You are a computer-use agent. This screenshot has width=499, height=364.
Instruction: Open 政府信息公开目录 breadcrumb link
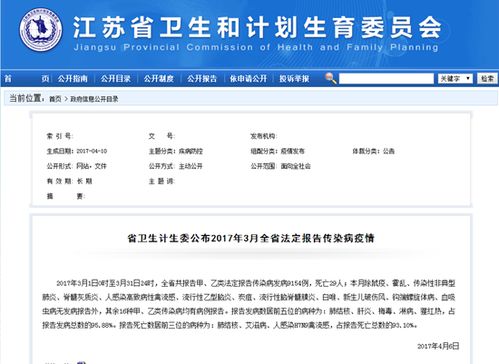94,99
